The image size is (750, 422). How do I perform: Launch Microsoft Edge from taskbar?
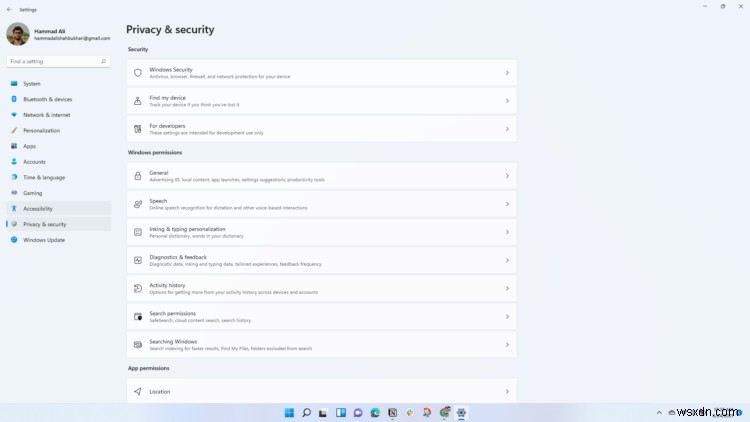(375, 412)
